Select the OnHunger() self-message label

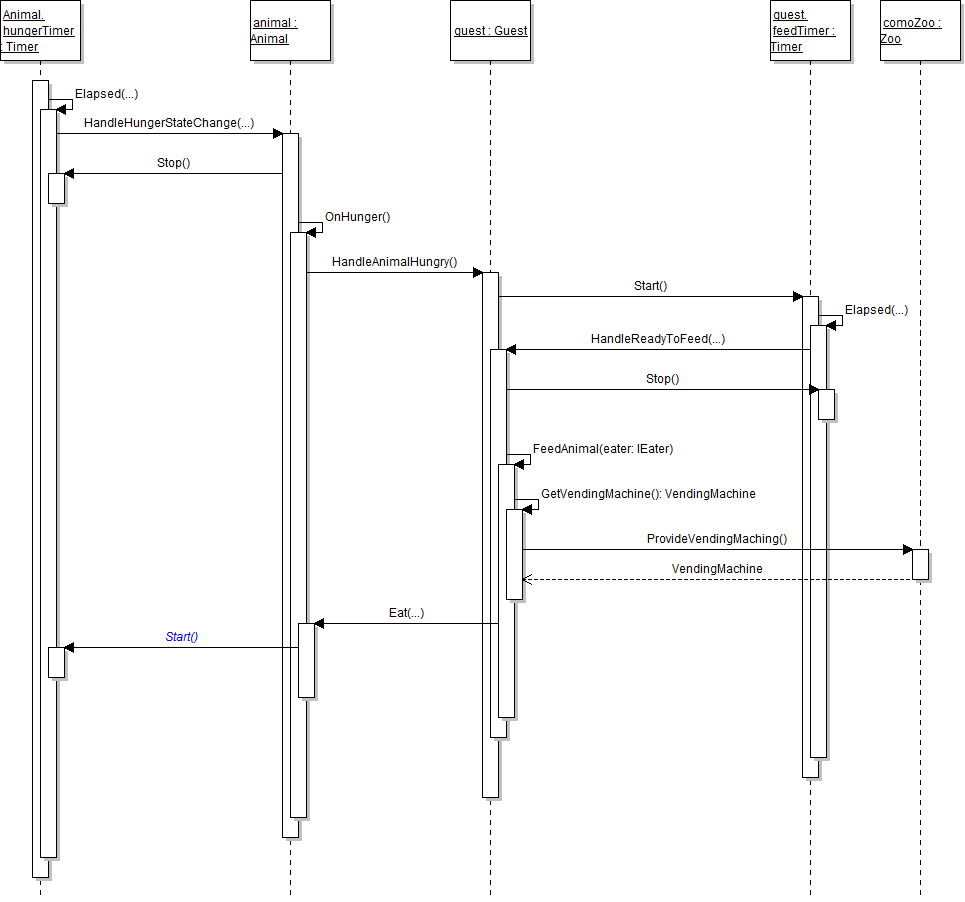pos(357,217)
